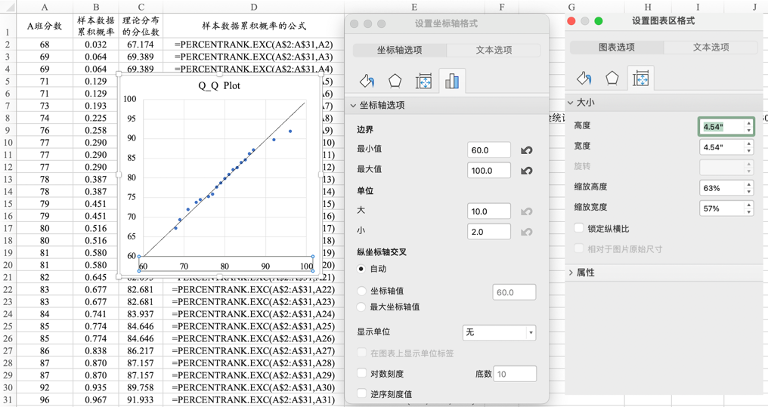The width and height of the screenshot is (768, 408).
Task: Open Fill & Line icon in chart area panel
Action: point(584,78)
